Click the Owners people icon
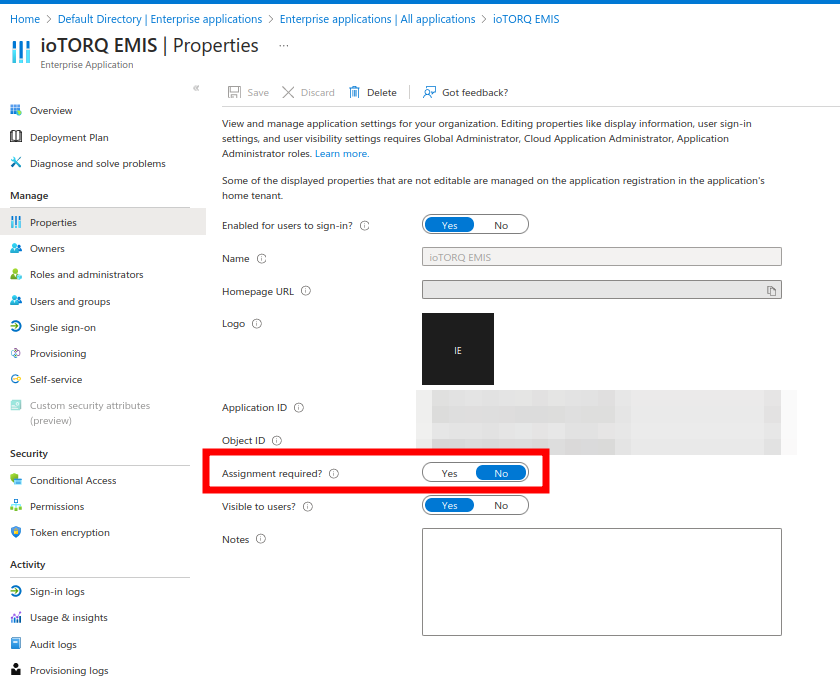The width and height of the screenshot is (840, 688). click(x=16, y=248)
